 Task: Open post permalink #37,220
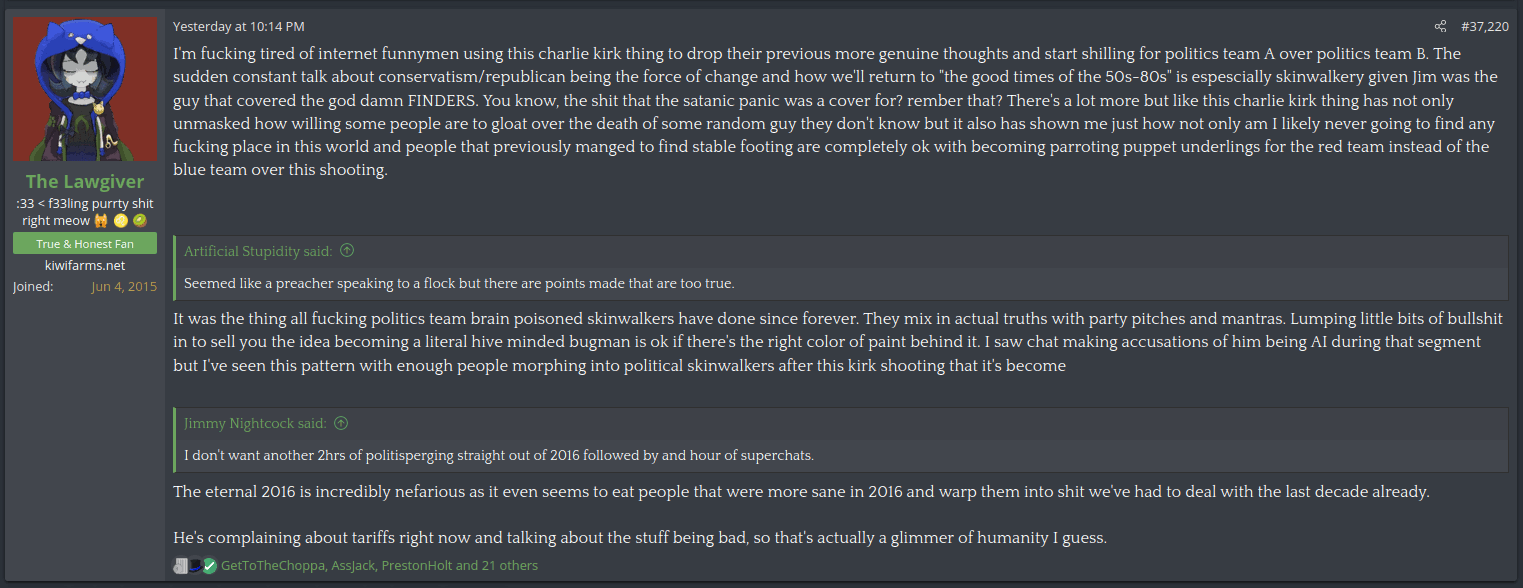click(x=1485, y=27)
